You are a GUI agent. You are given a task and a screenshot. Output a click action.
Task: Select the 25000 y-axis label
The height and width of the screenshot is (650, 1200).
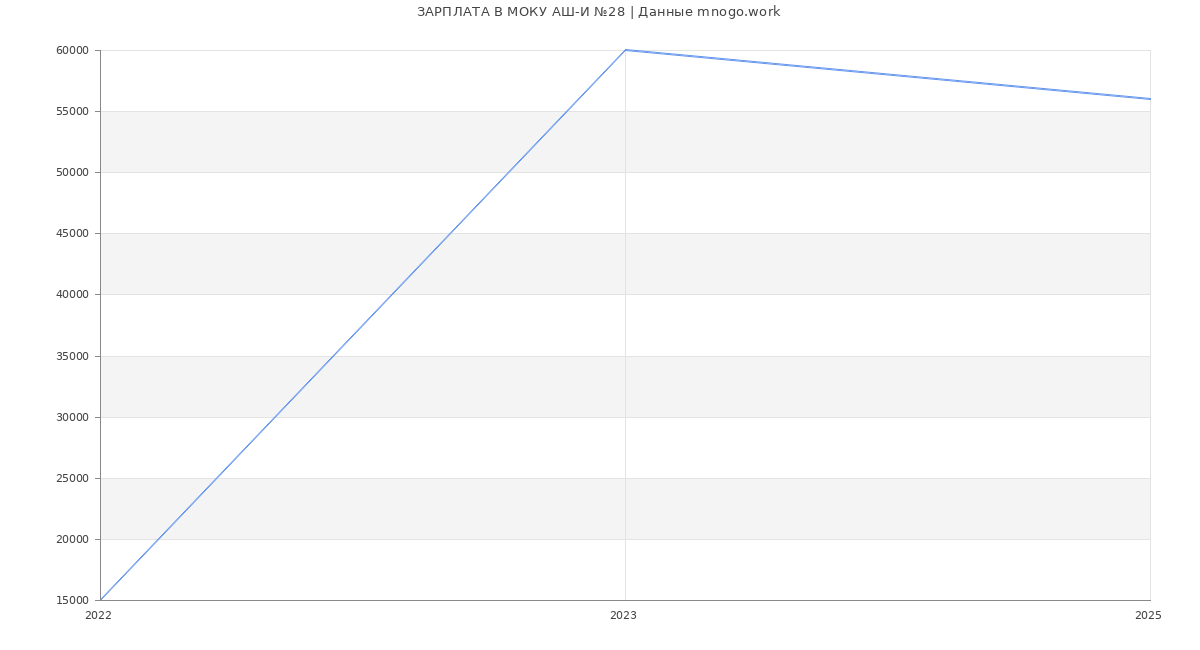click(x=73, y=478)
